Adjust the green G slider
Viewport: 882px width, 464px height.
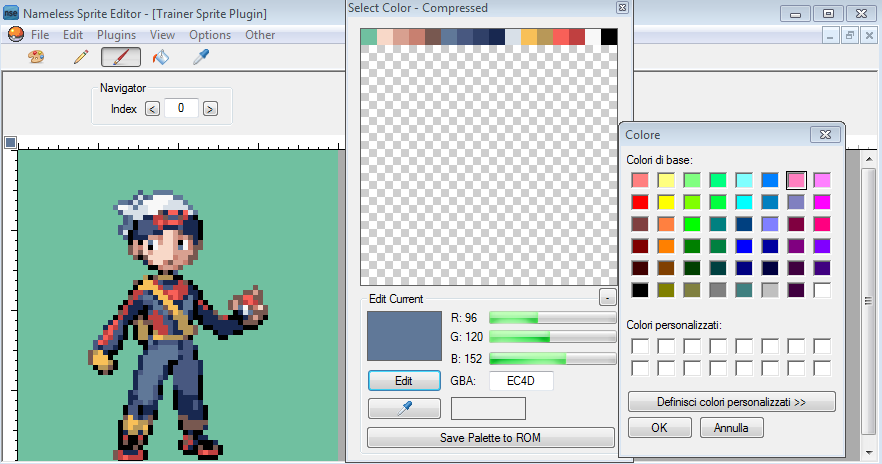point(553,337)
